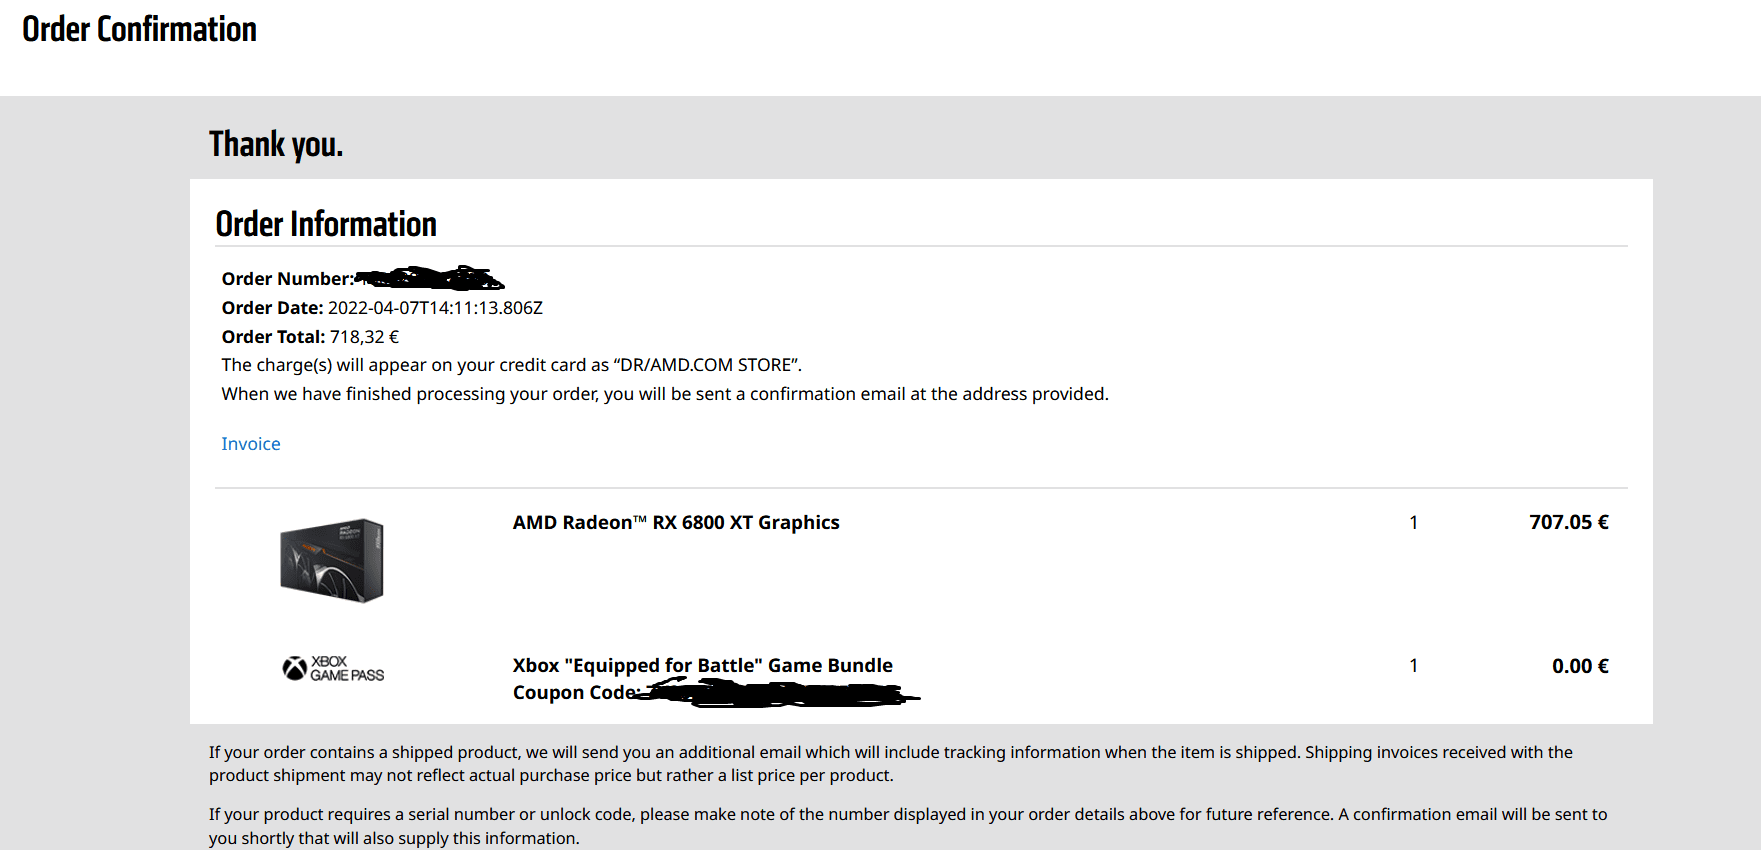
Task: Click the 0.00 € bundle price
Action: click(x=1579, y=666)
